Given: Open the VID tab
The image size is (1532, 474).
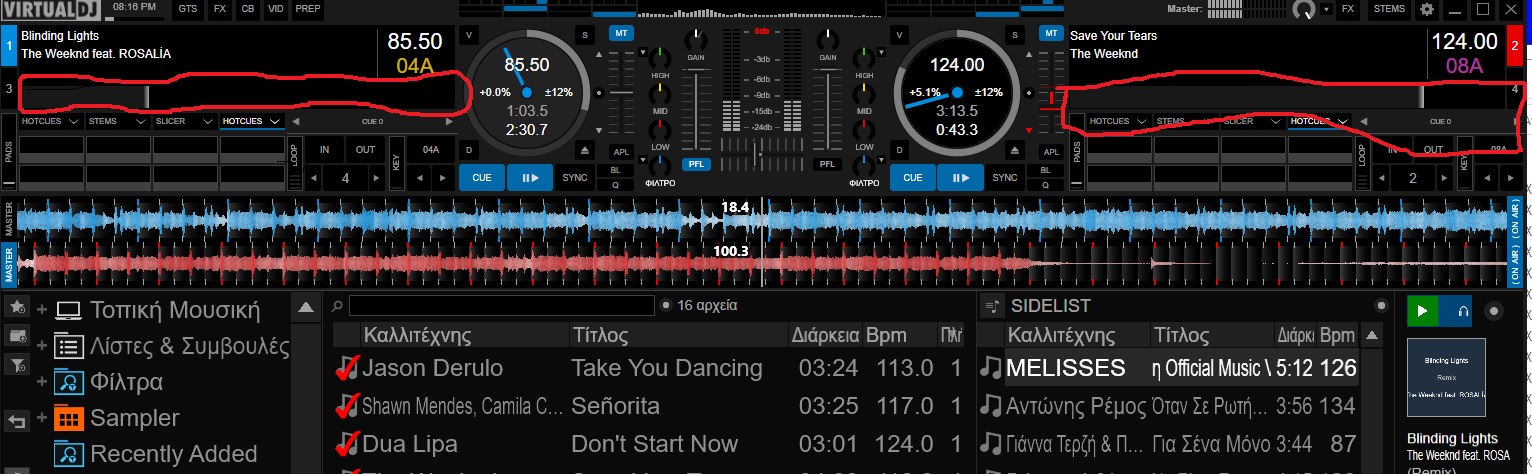Looking at the screenshot, I should (x=277, y=9).
